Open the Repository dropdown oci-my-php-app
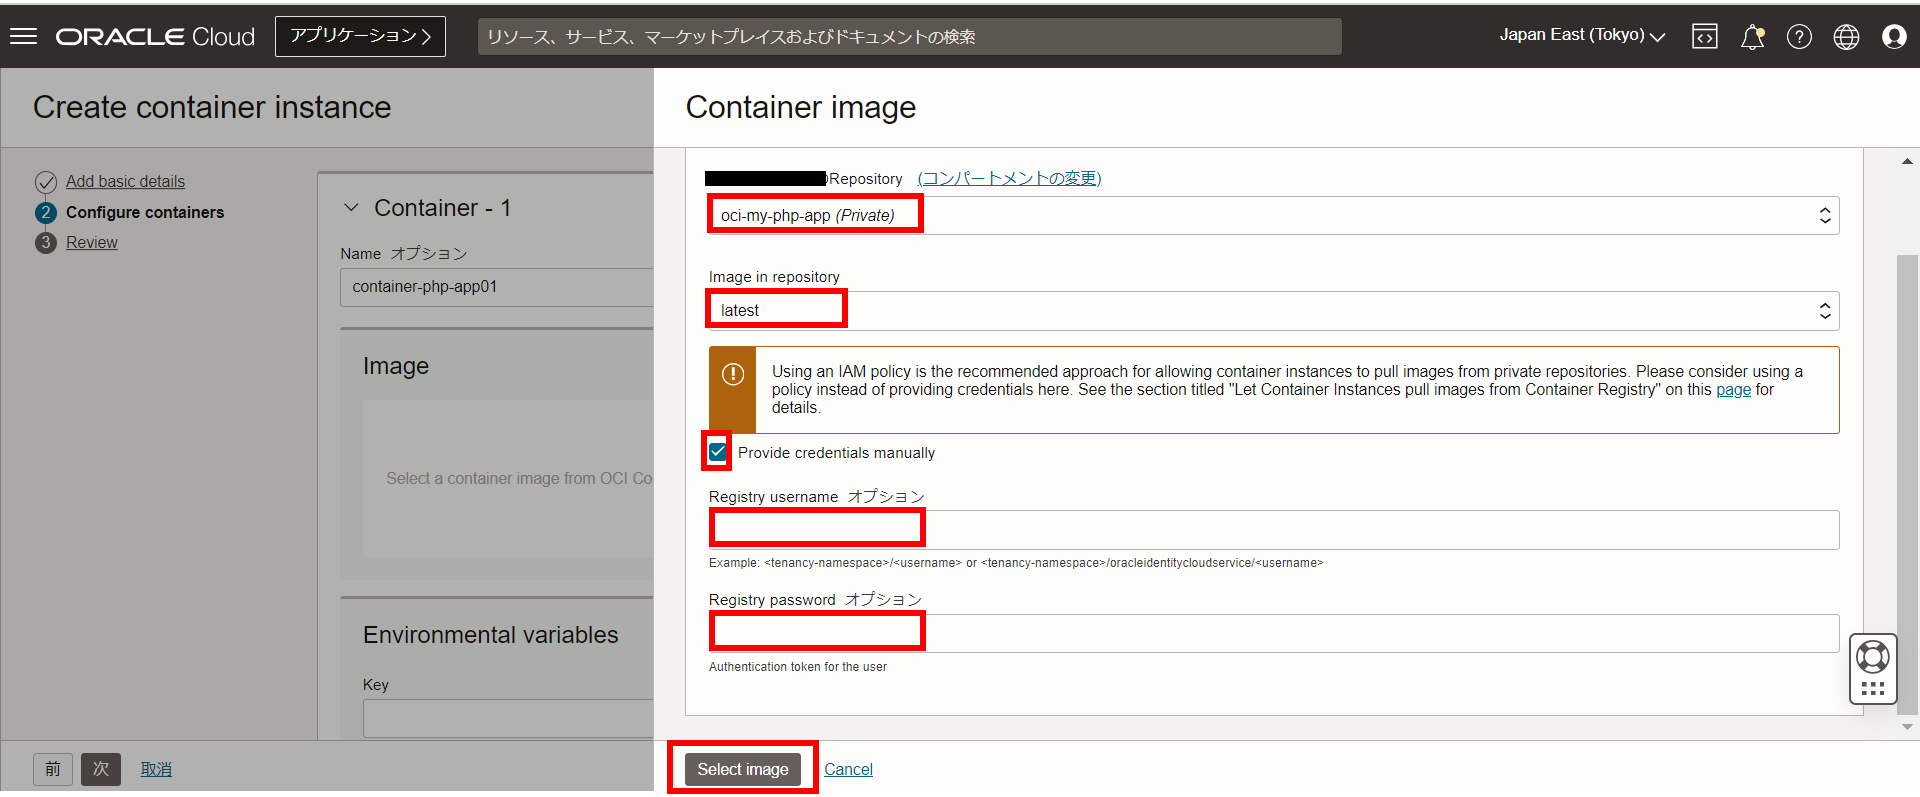This screenshot has width=1920, height=797. click(x=1273, y=215)
